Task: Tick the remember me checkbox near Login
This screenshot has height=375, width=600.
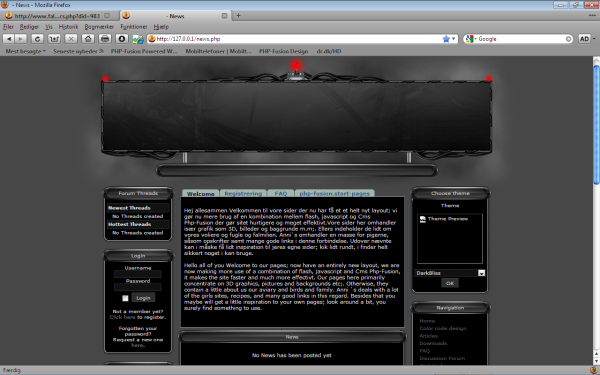Action: [x=125, y=298]
